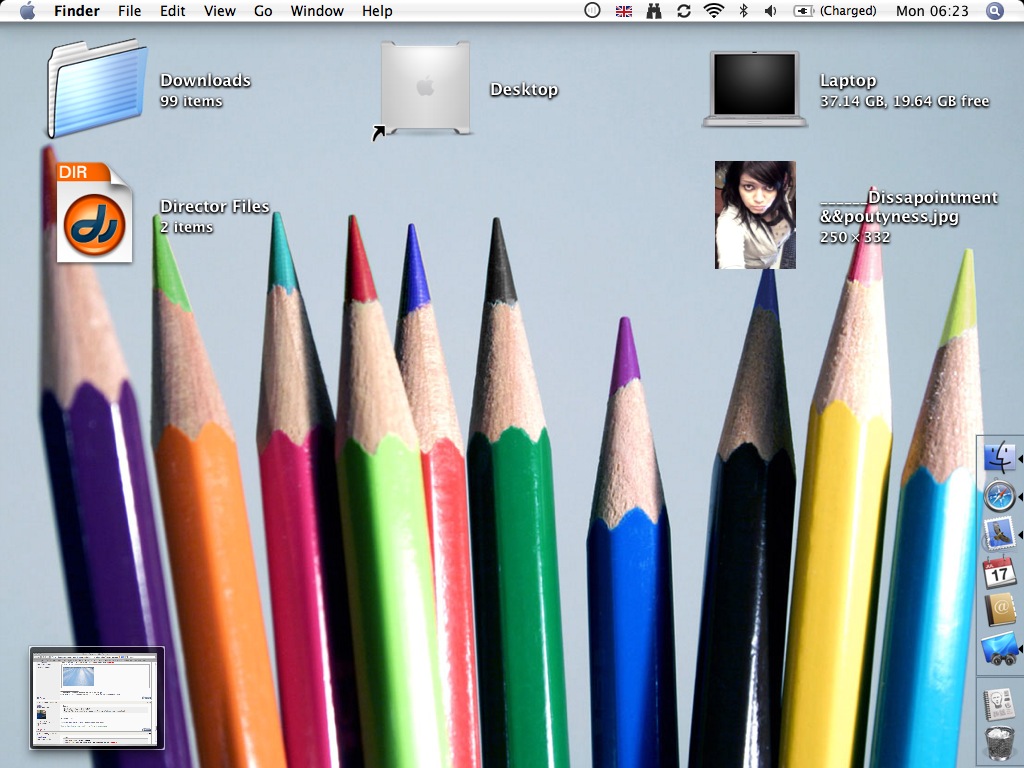Select the Laptop drive icon
Image resolution: width=1024 pixels, height=768 pixels.
(754, 89)
